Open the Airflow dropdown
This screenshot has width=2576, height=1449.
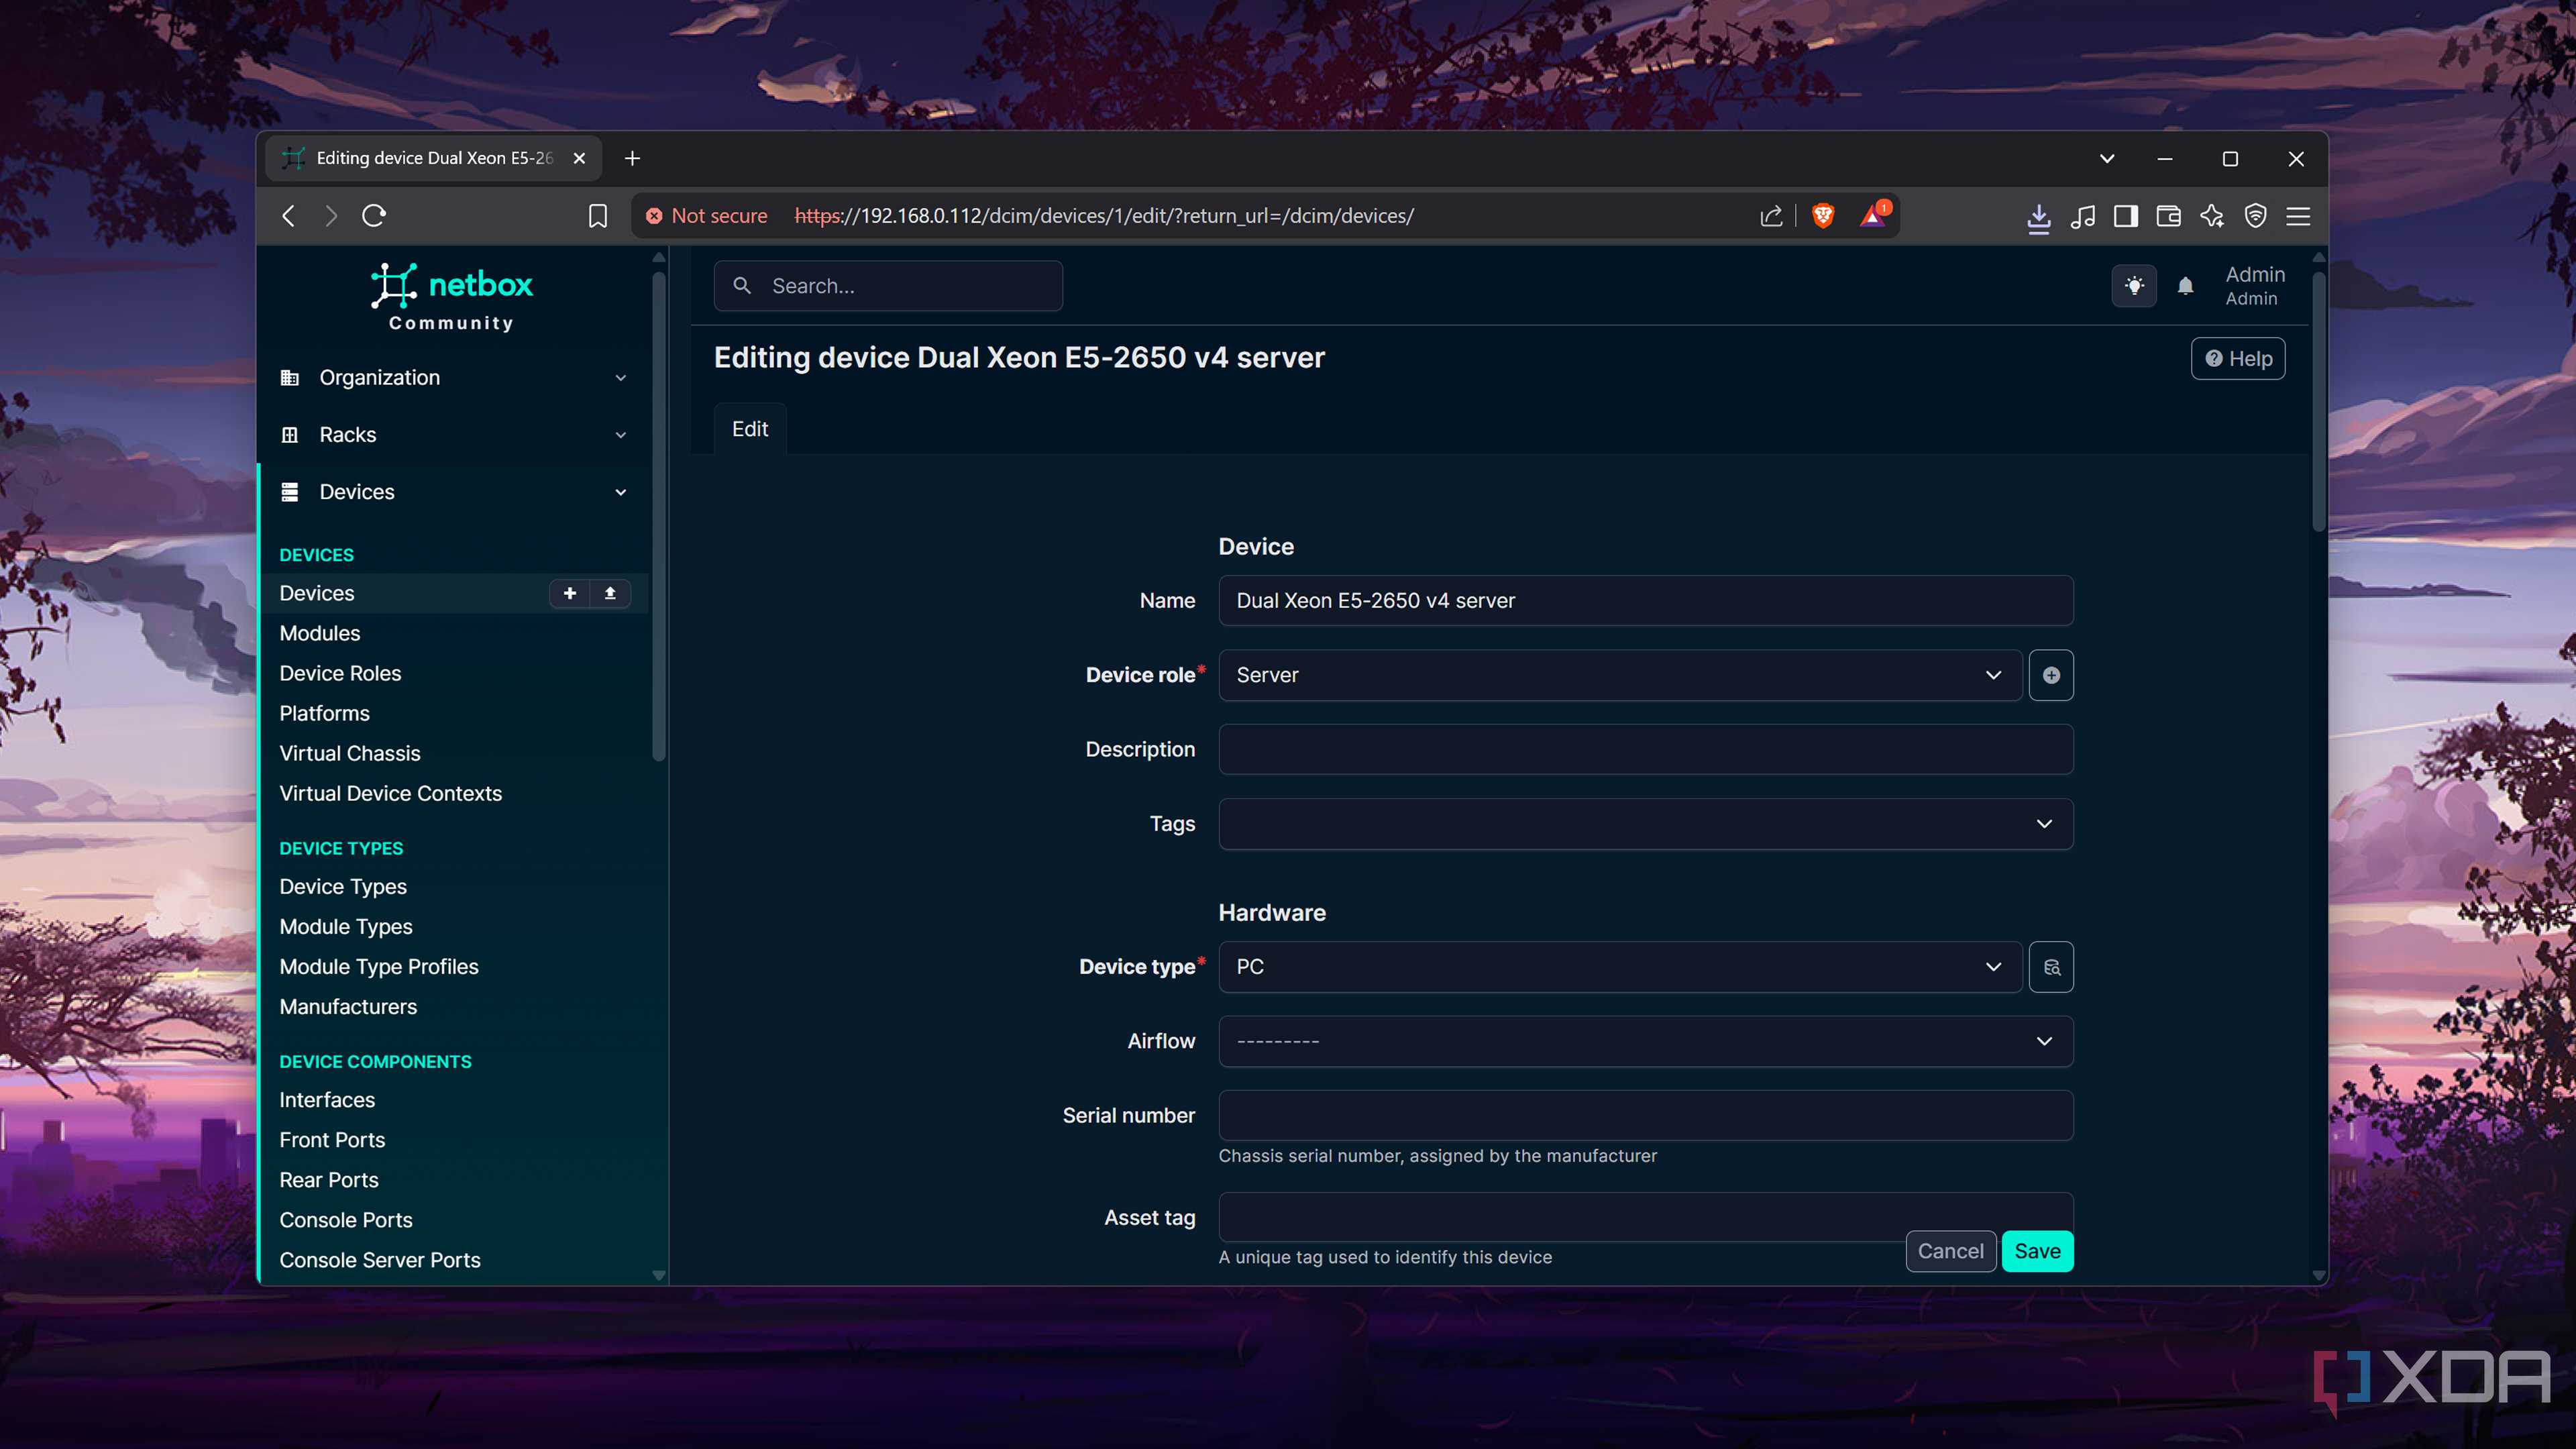click(x=1645, y=1041)
